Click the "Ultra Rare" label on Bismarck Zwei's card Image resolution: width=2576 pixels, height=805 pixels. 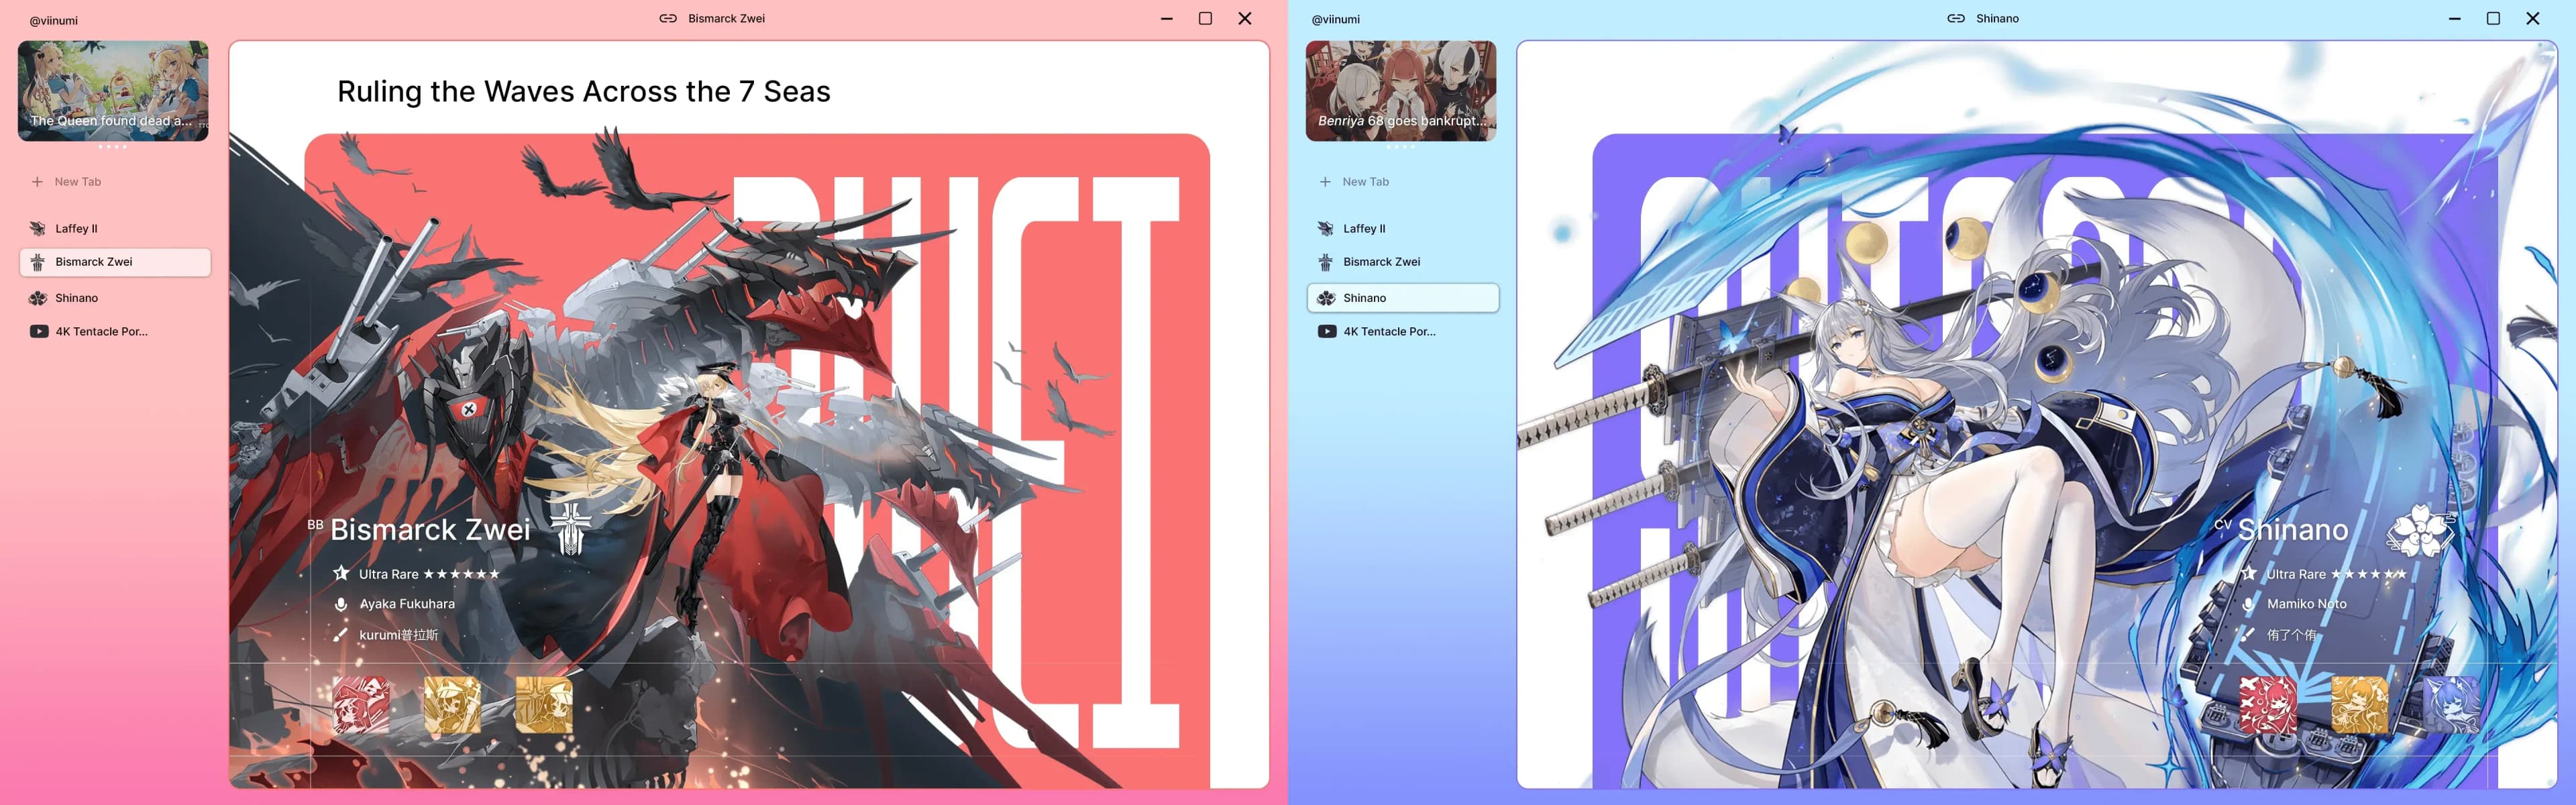[389, 574]
